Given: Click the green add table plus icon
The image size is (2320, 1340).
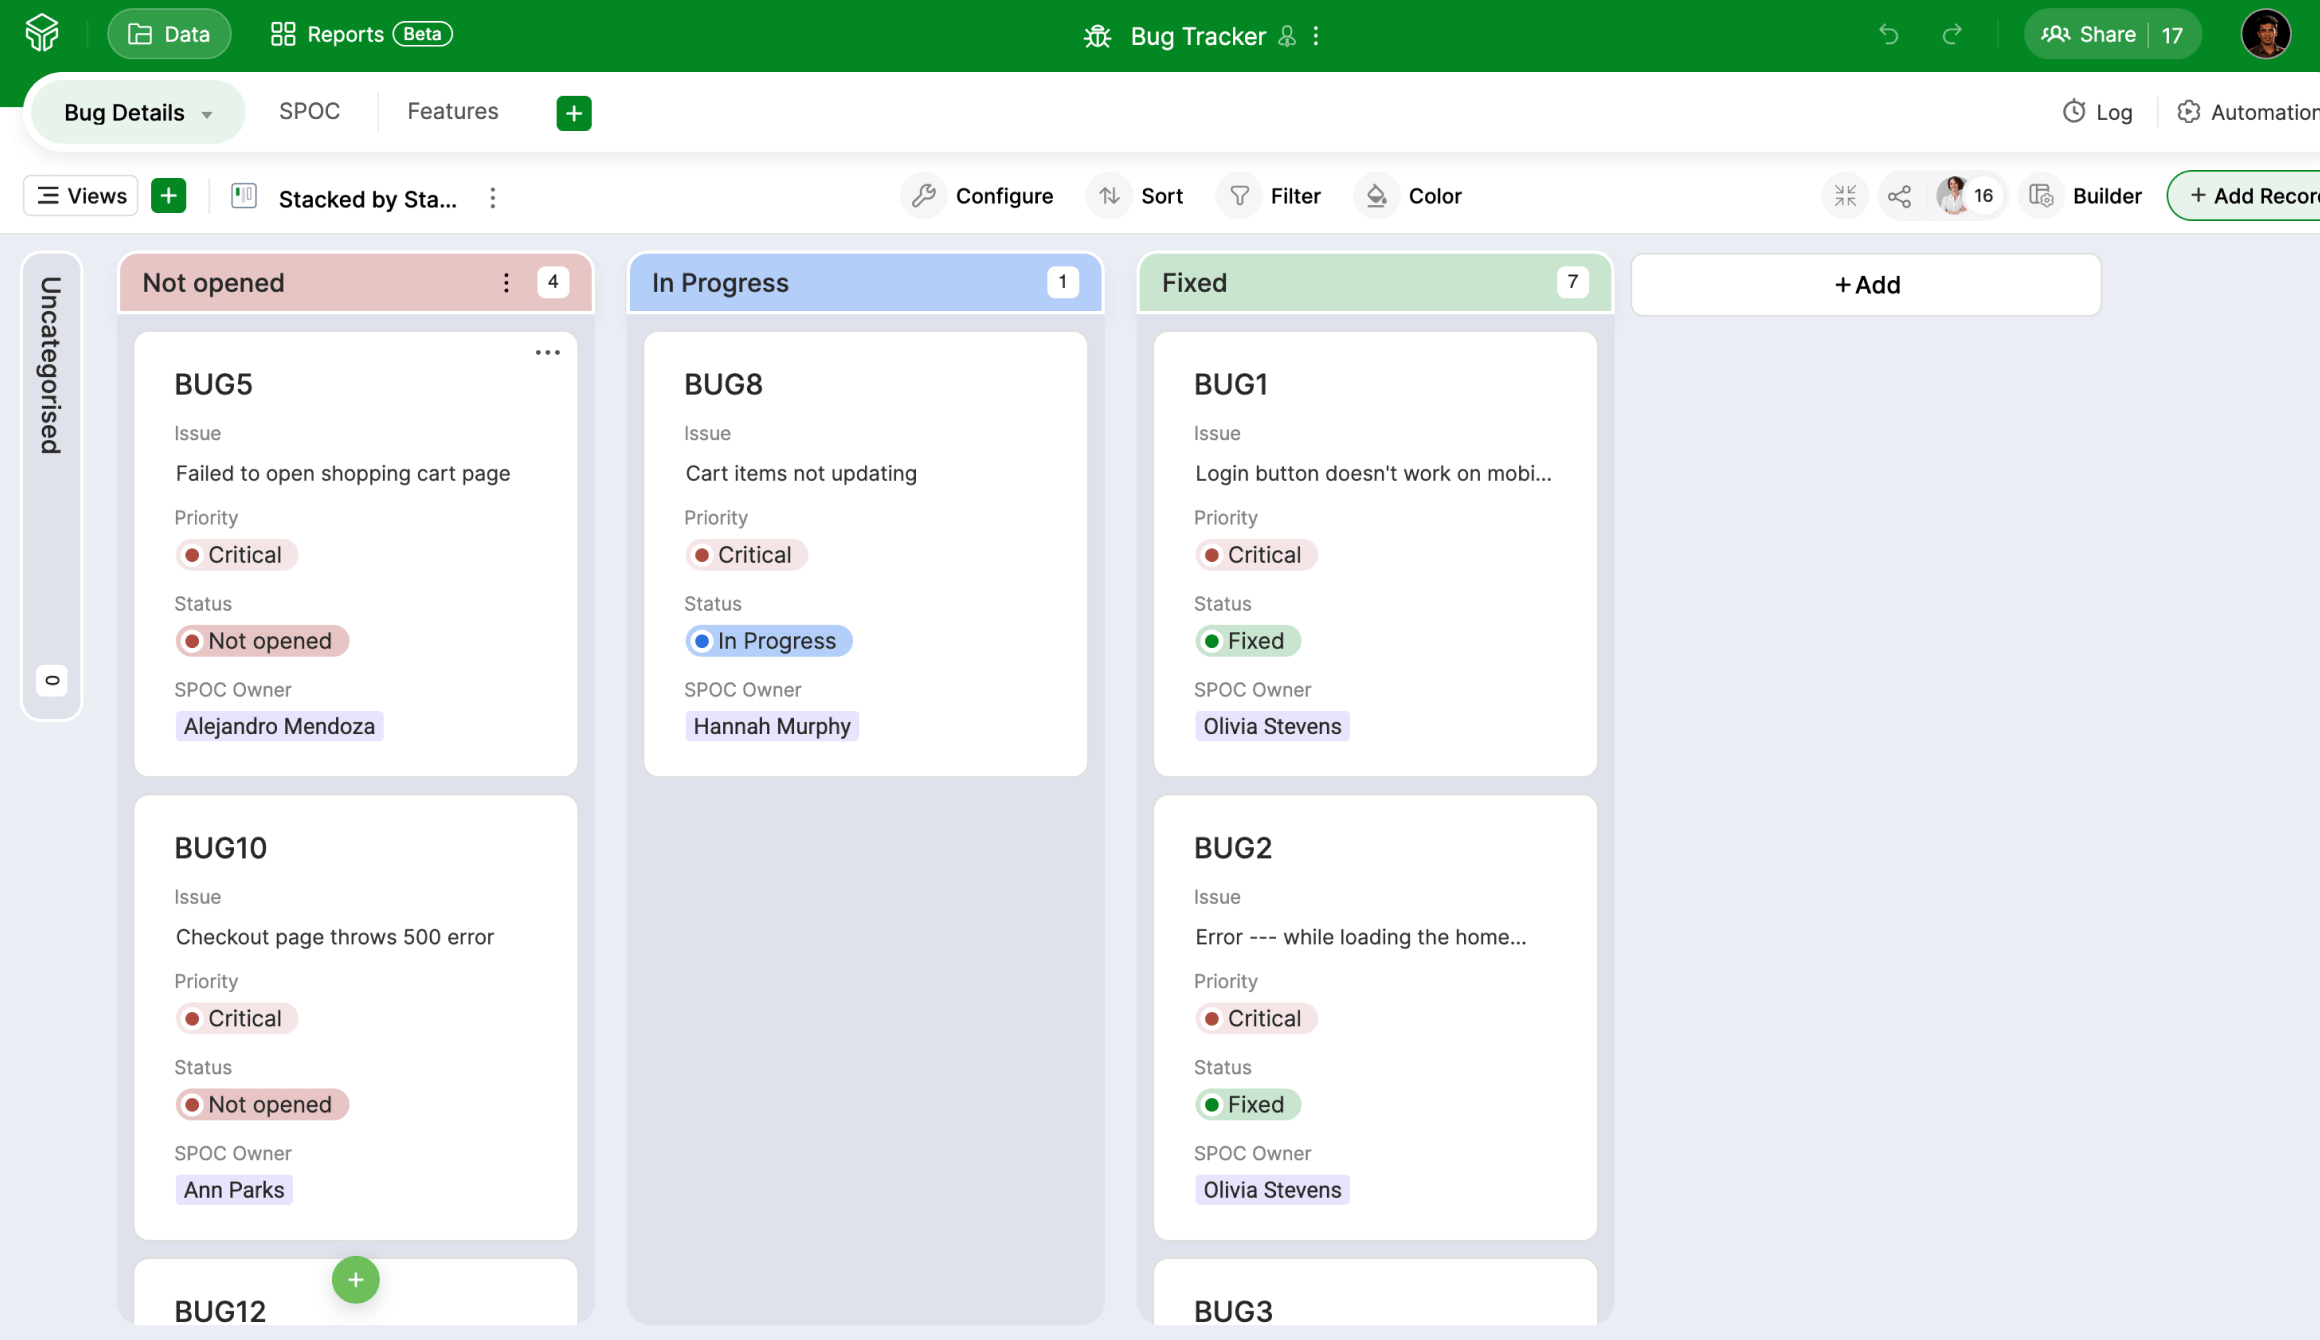Looking at the screenshot, I should [573, 113].
